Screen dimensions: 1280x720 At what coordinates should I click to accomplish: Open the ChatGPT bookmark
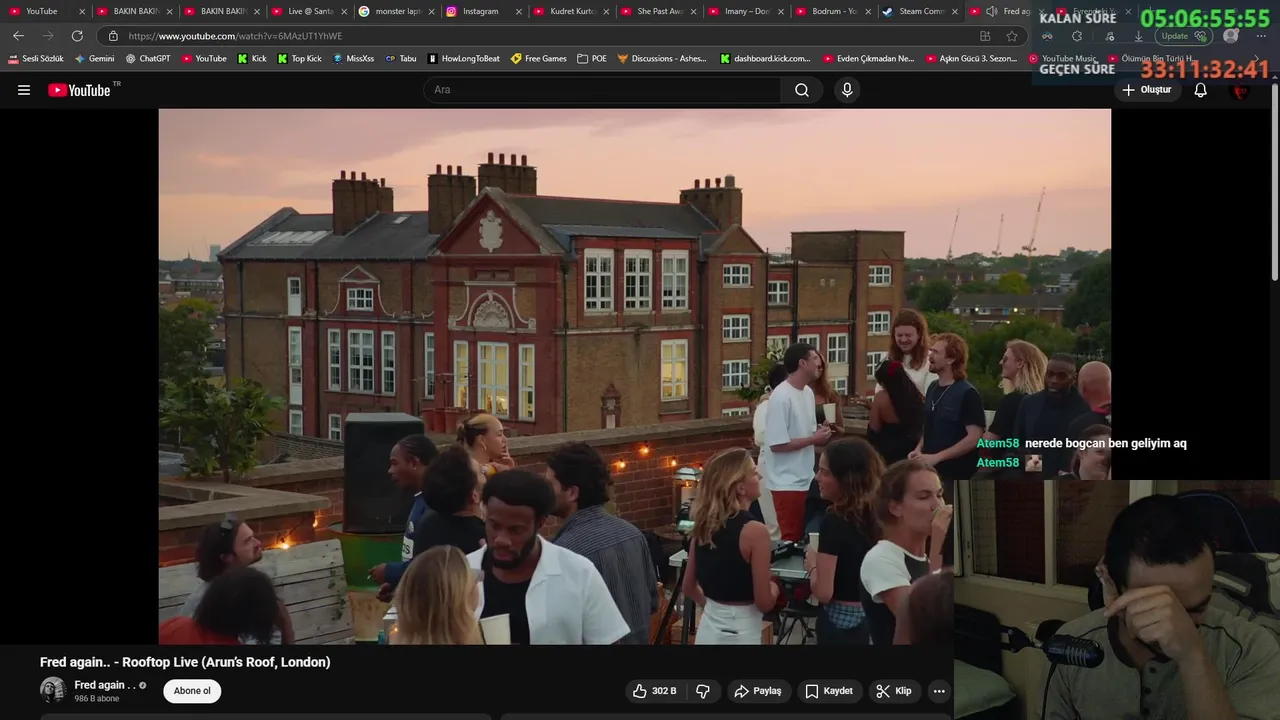[x=148, y=59]
